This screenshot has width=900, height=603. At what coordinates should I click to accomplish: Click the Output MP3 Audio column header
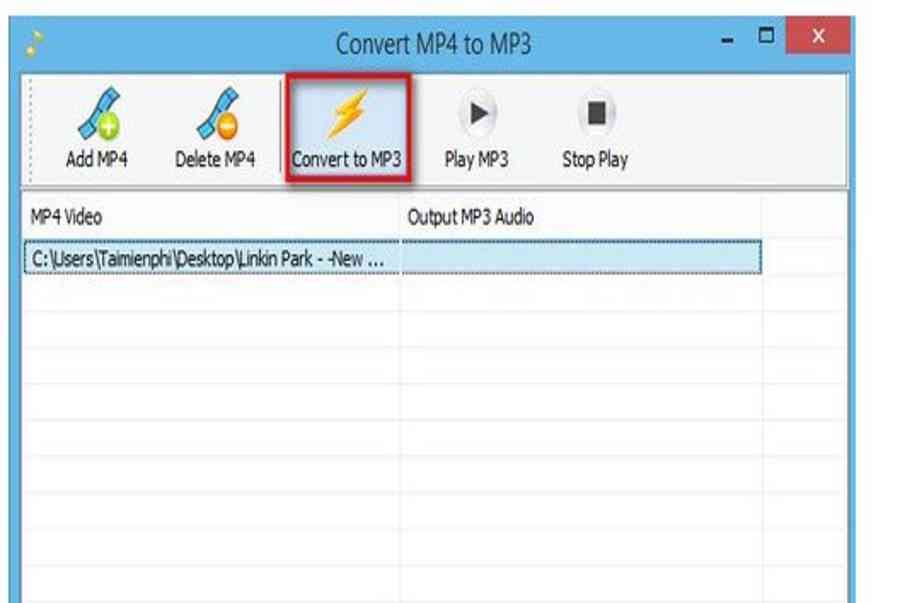pos(580,217)
